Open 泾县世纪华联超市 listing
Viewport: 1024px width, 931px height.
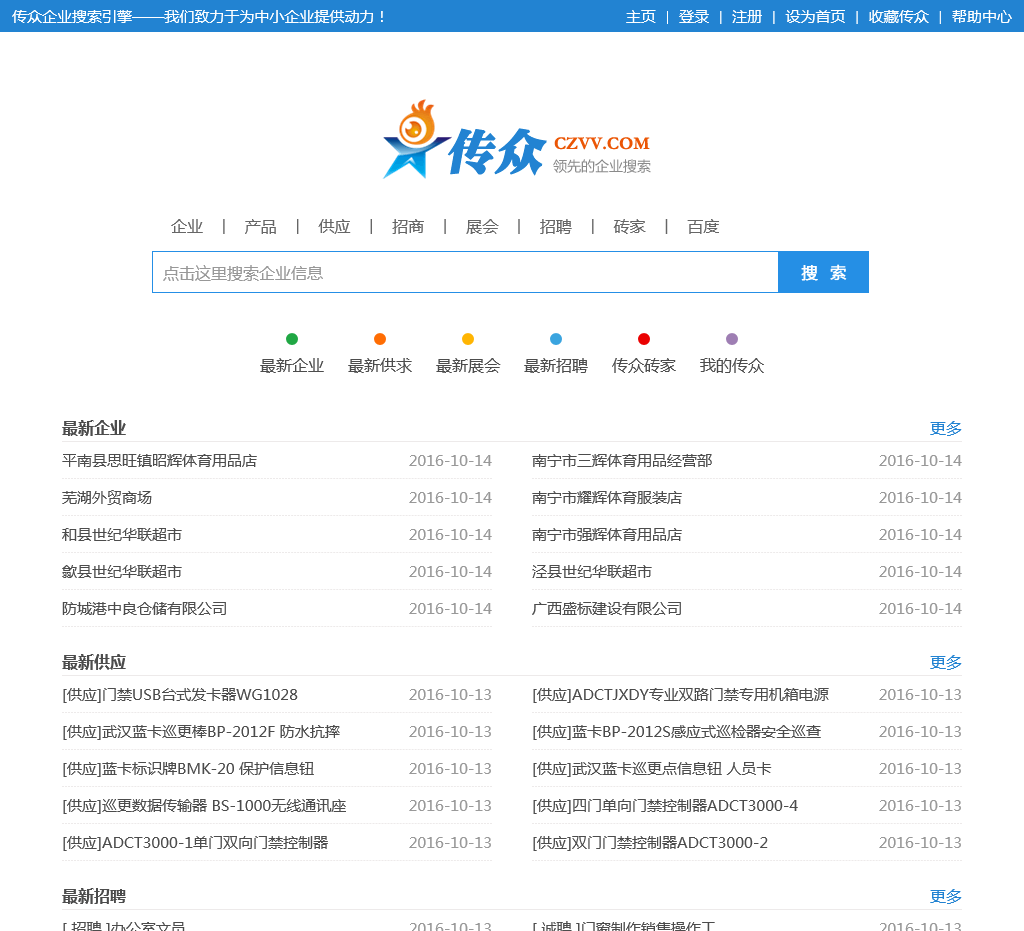[592, 572]
